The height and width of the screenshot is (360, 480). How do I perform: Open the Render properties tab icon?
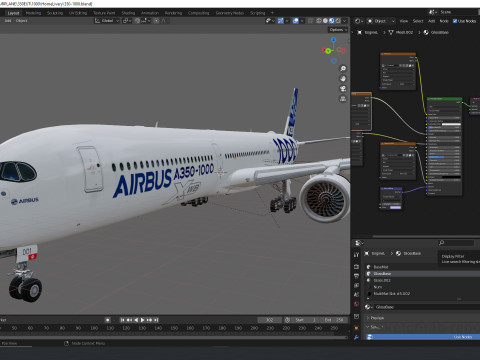coord(356,267)
